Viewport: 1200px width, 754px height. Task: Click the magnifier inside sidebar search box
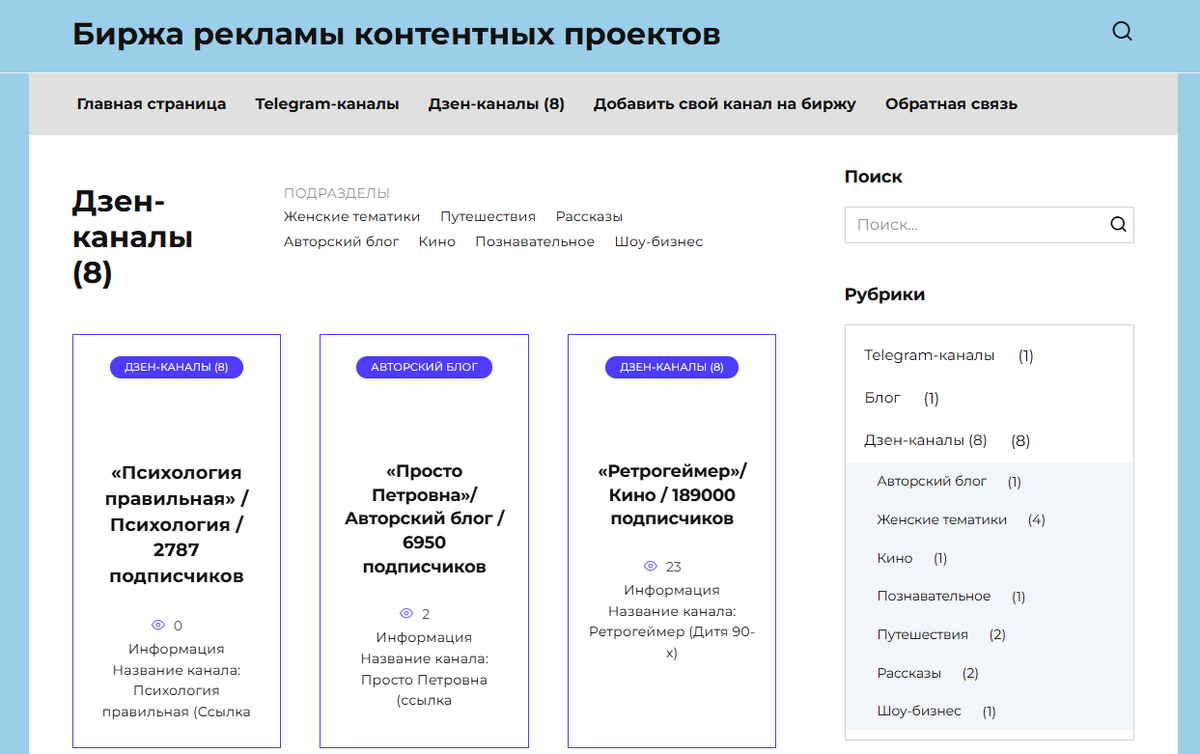pos(1118,224)
